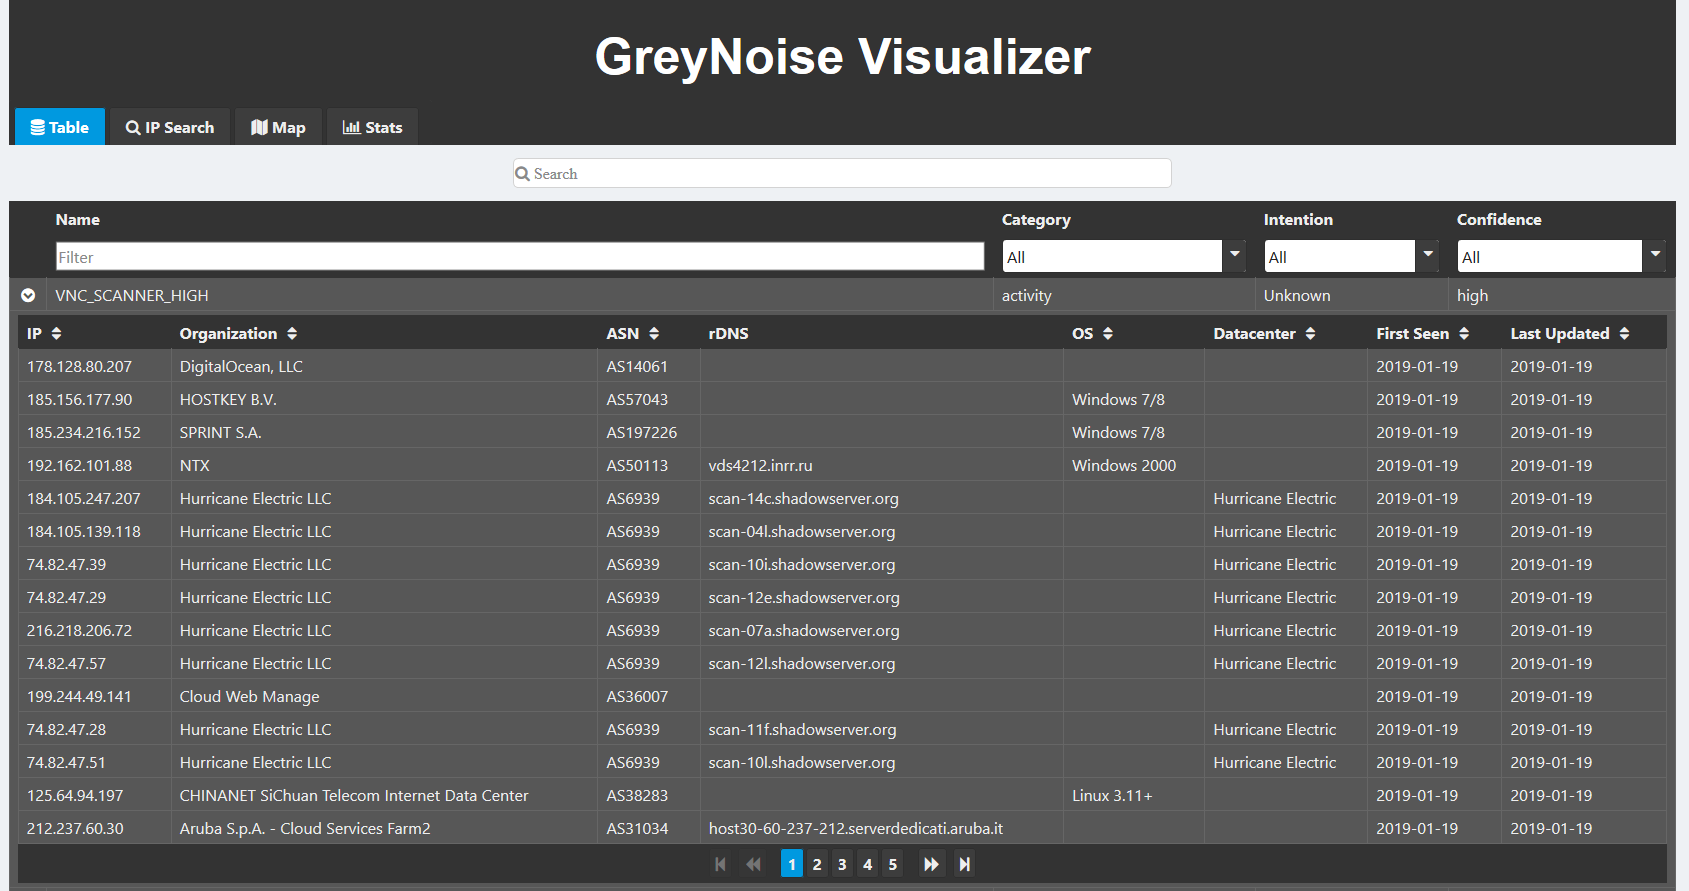Select IP 178.128.80.207

point(79,367)
